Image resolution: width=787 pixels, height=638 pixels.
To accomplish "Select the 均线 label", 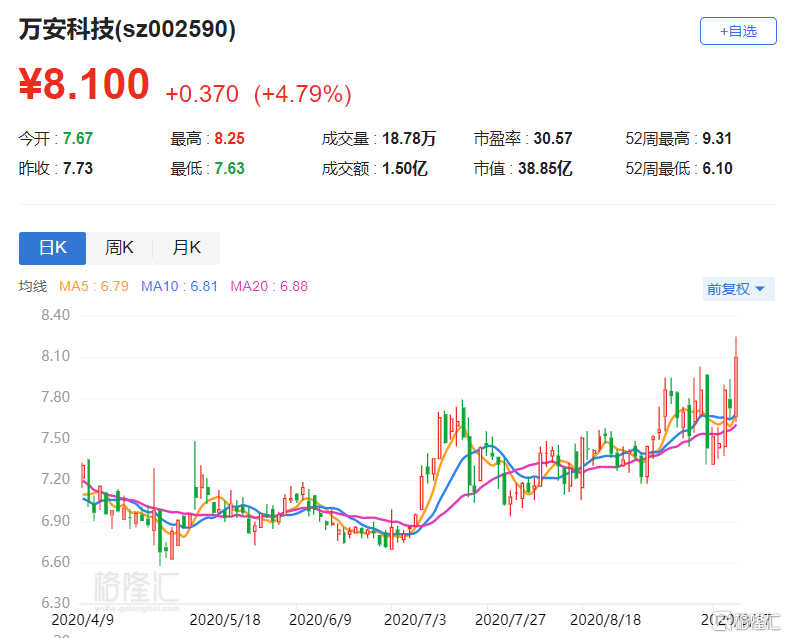I will point(33,286).
